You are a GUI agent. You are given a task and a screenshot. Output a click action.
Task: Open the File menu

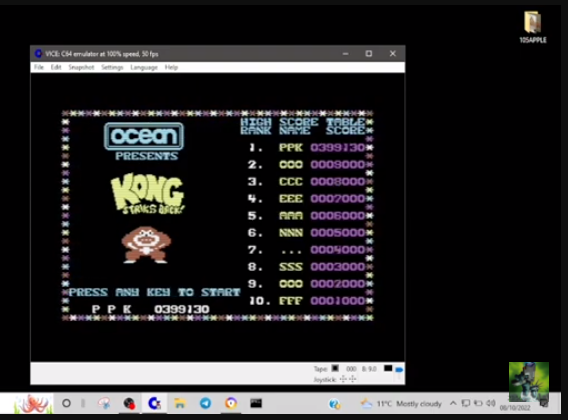pos(39,67)
